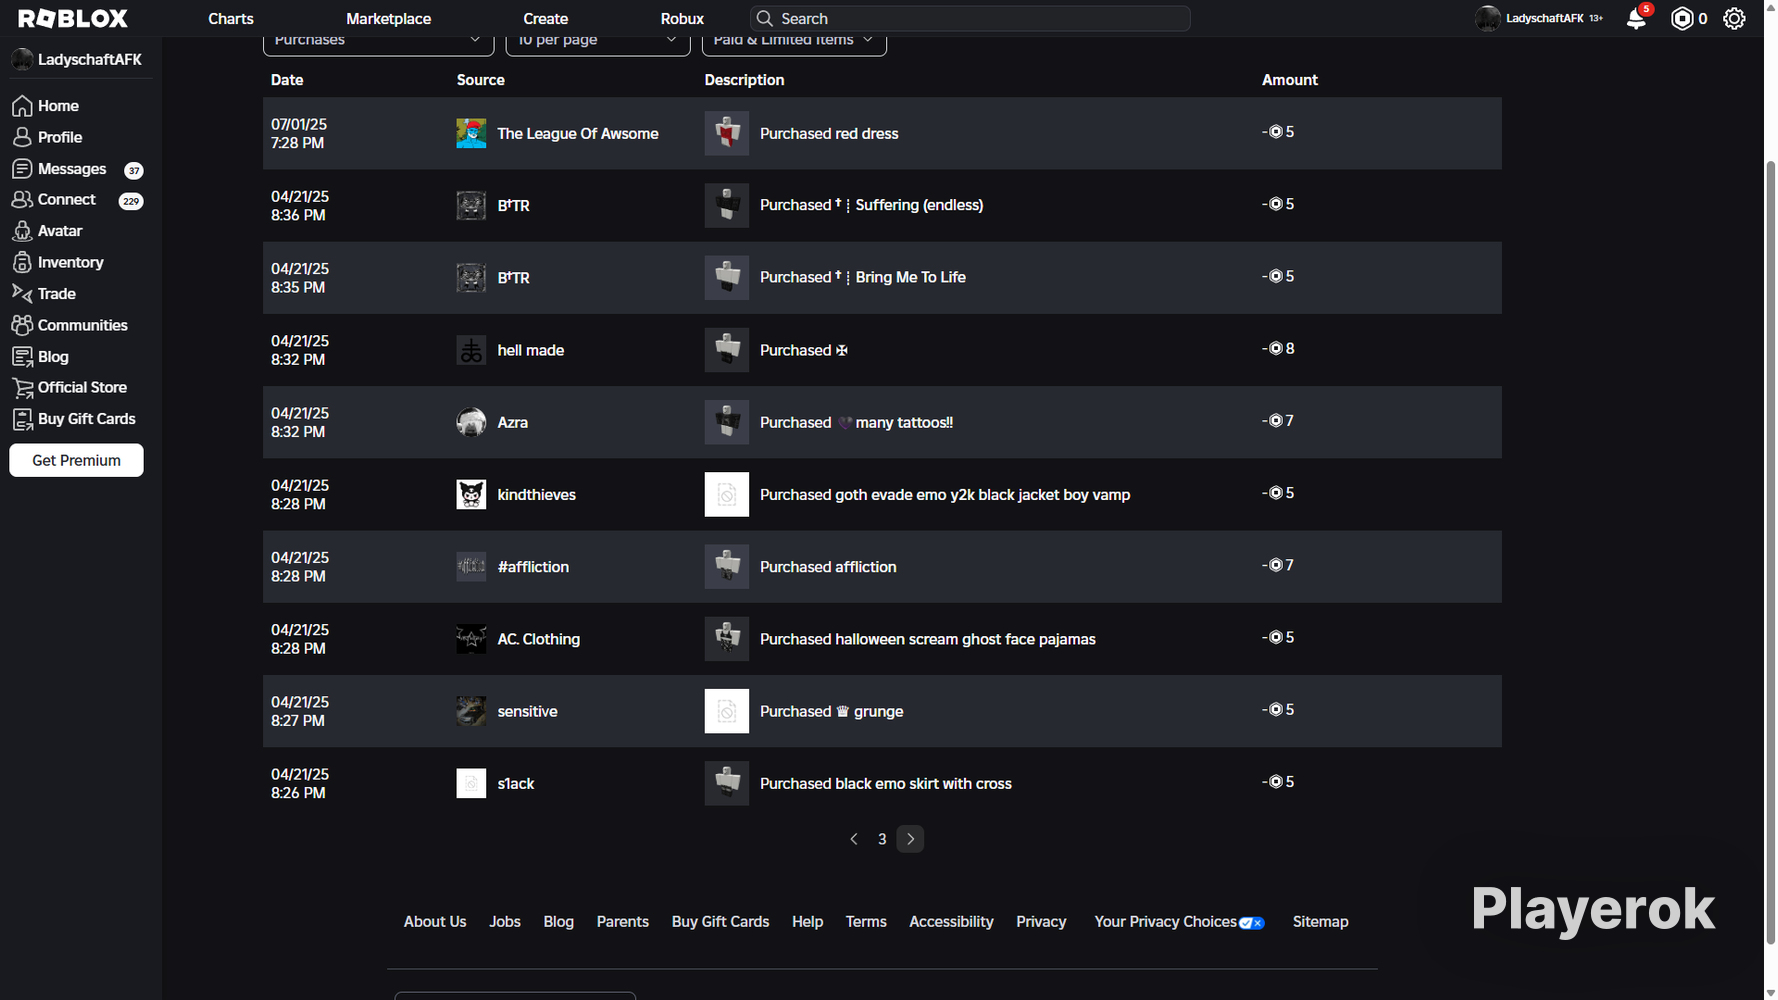
Task: Open the Robux tab
Action: pyautogui.click(x=682, y=19)
